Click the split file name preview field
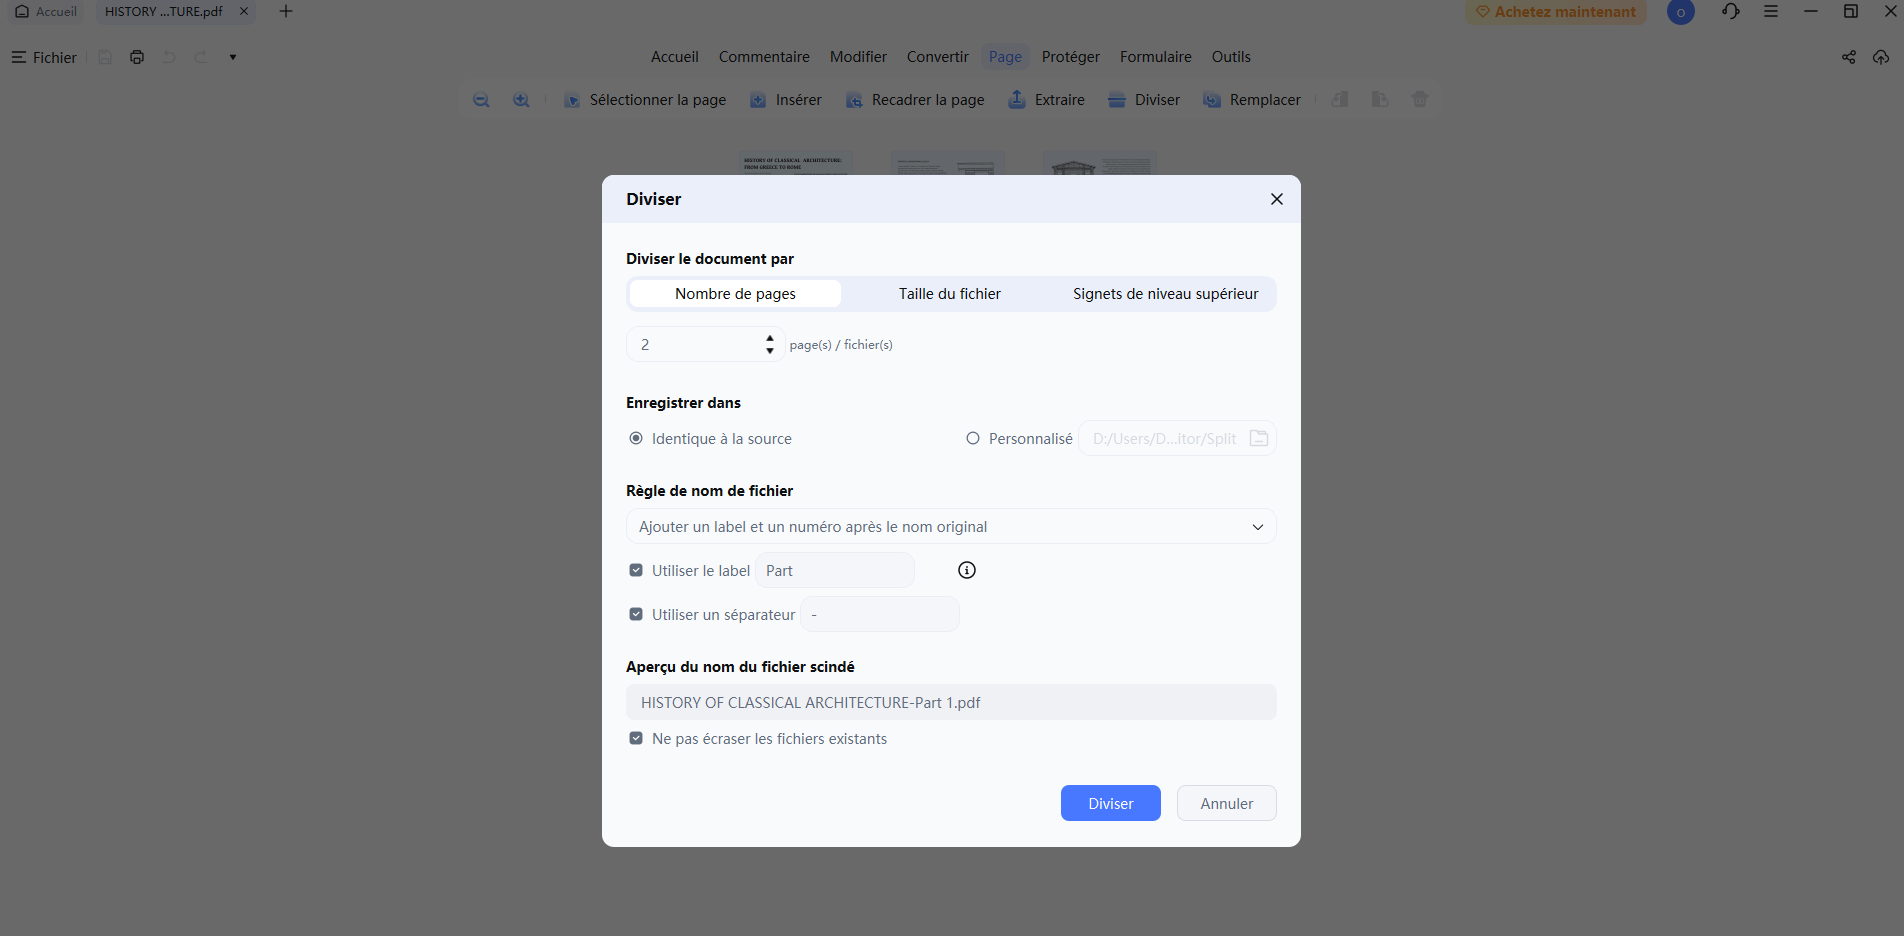 tap(951, 702)
